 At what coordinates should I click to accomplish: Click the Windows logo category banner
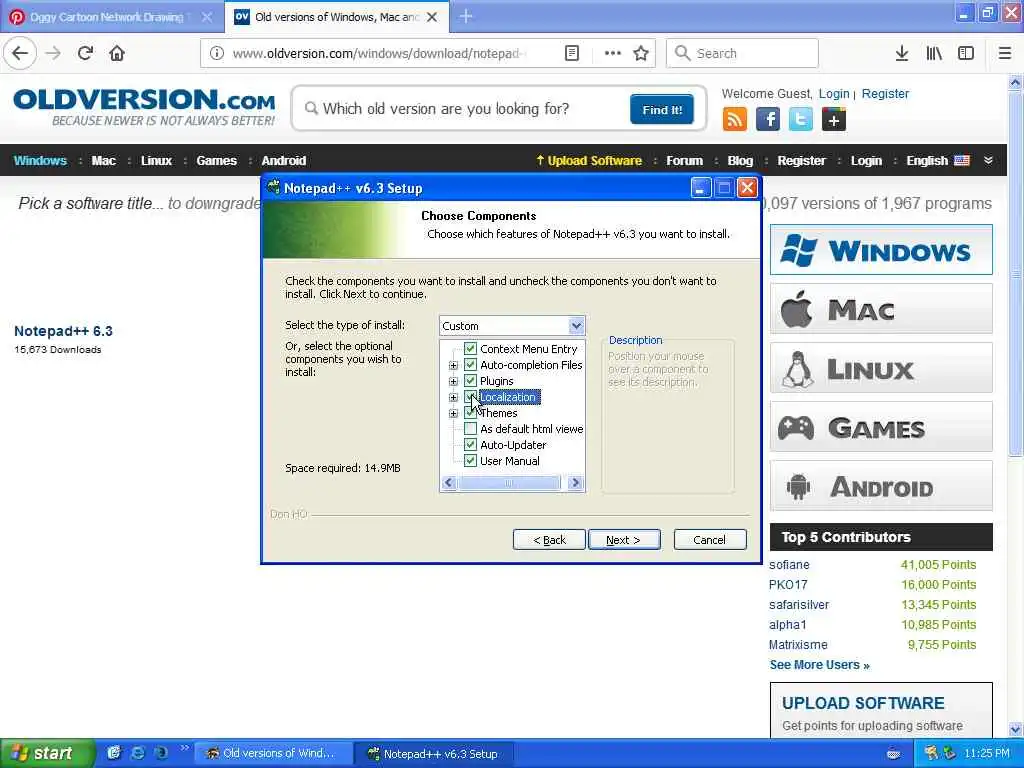(881, 249)
